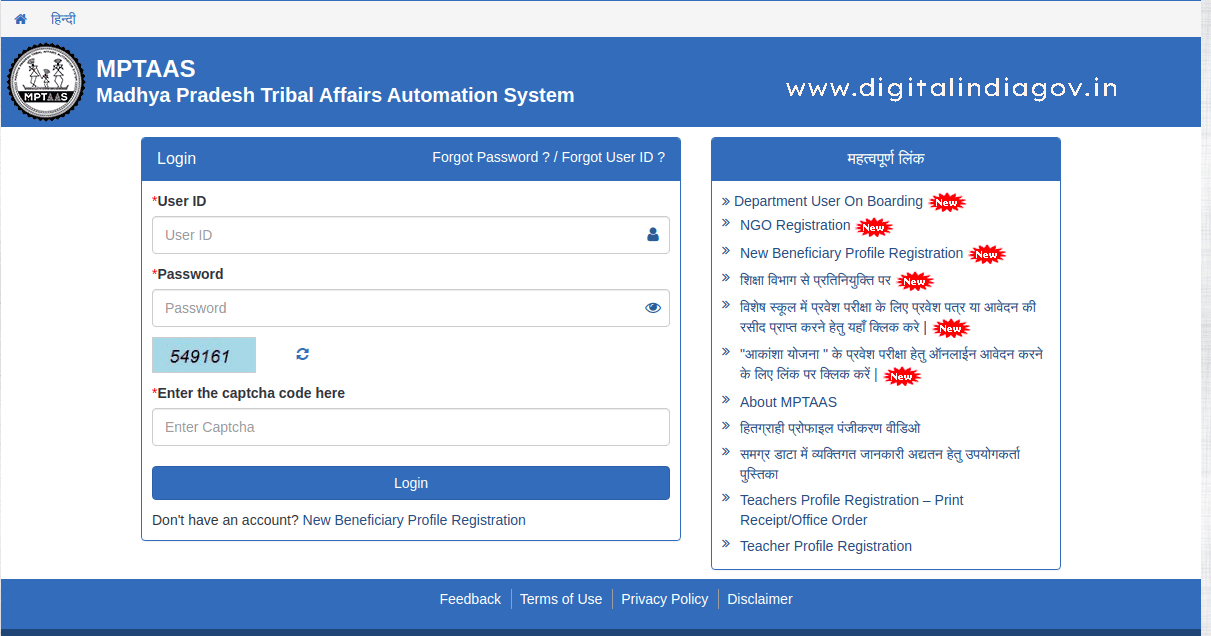Click the New badge beside Department User On Boarding
The image size is (1211, 636).
pyautogui.click(x=947, y=202)
